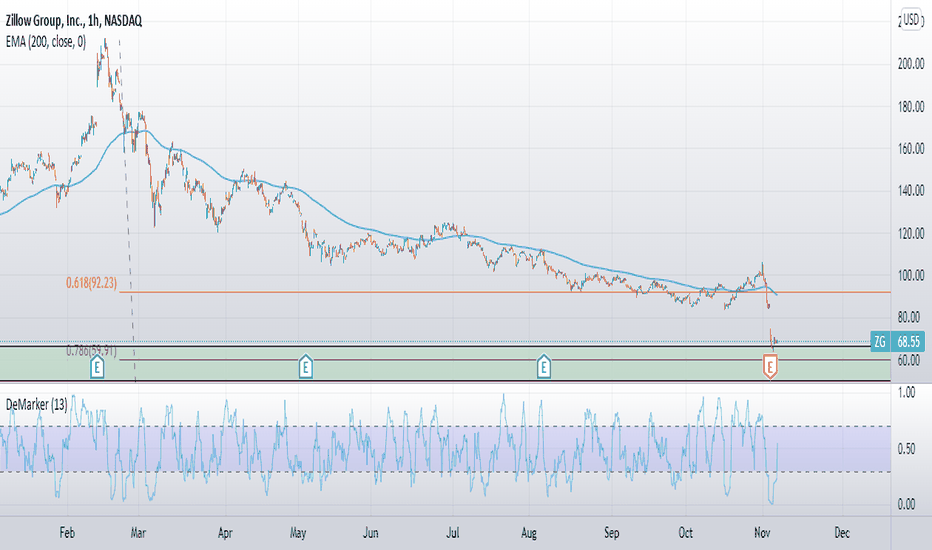Click the Aug label on time axis
The image size is (932, 550).
pos(528,533)
